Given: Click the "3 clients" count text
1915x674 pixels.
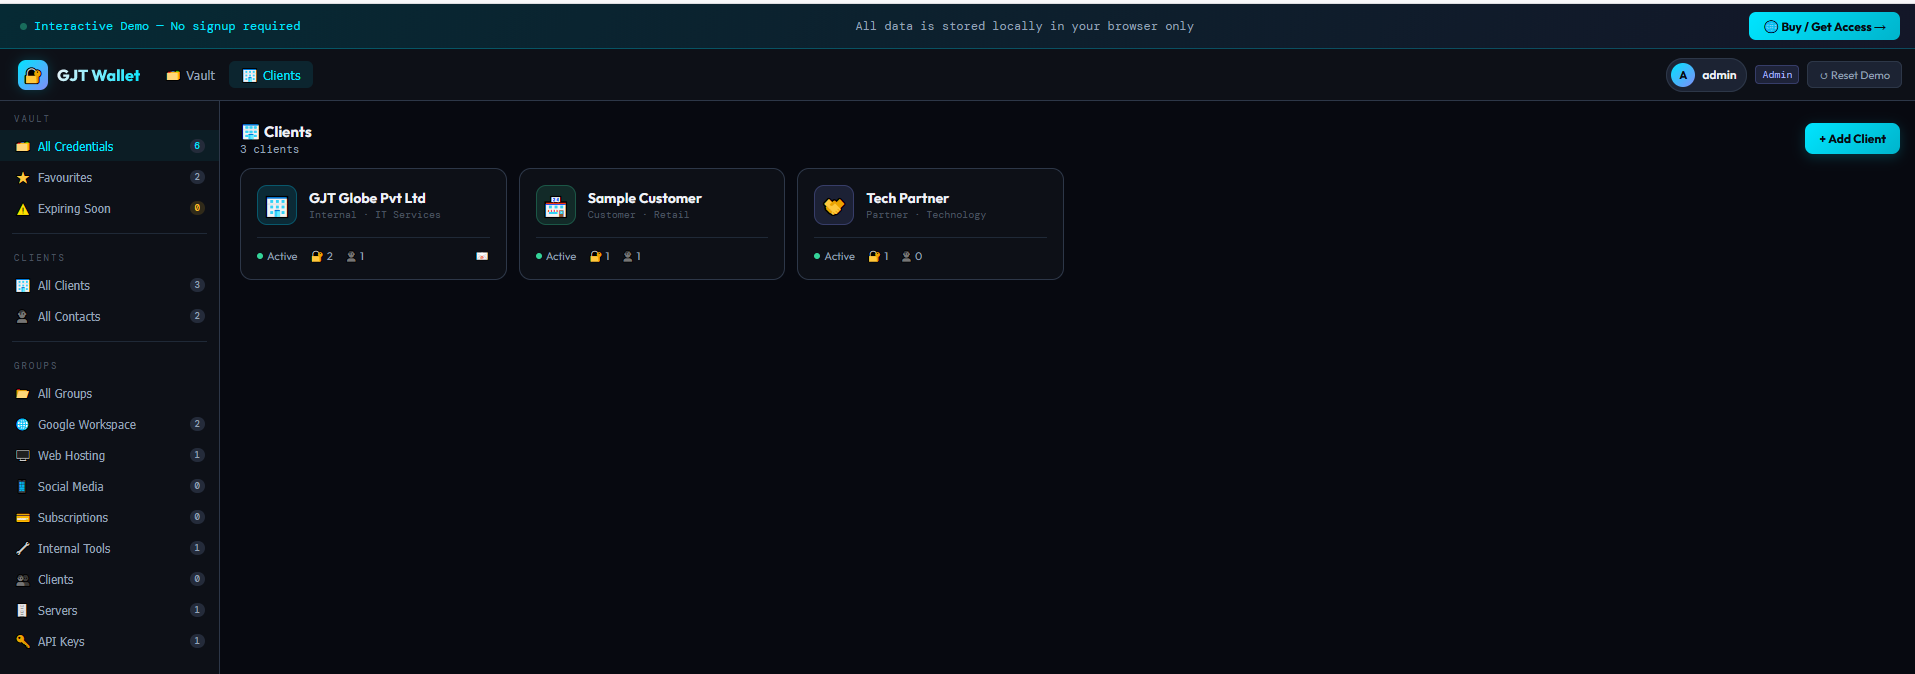Looking at the screenshot, I should tap(269, 150).
